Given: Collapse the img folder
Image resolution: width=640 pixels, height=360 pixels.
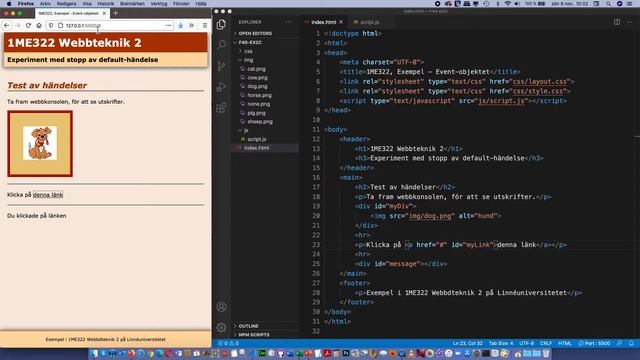Looking at the screenshot, I should pos(265,60).
